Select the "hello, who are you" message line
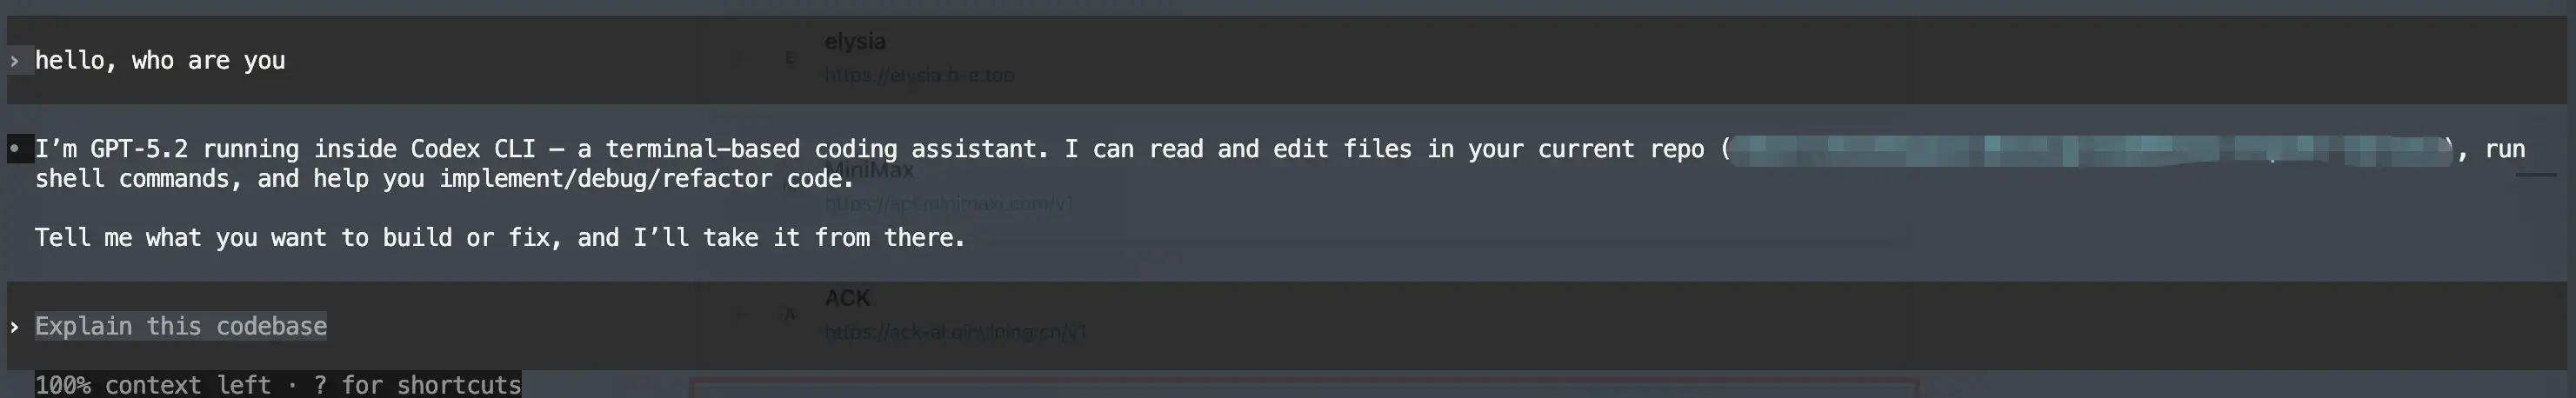Image resolution: width=2576 pixels, height=398 pixels. [x=160, y=60]
